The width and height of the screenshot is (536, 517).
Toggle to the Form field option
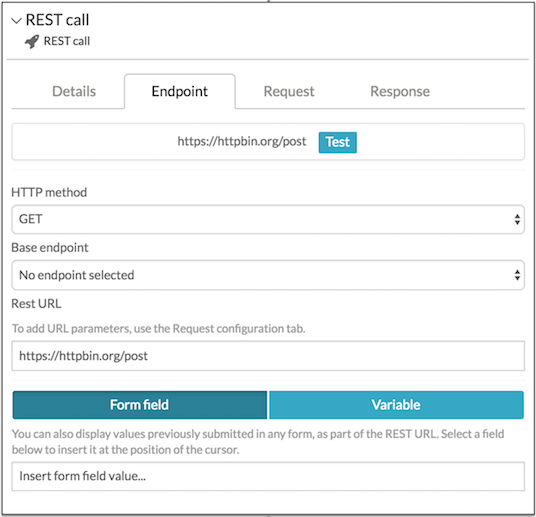pos(140,405)
